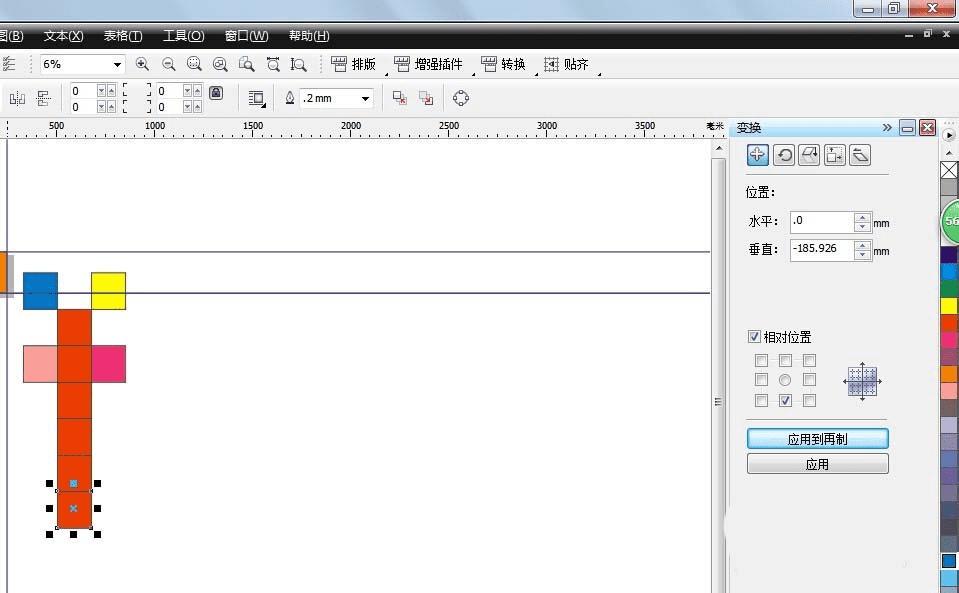Click the send to back icon
This screenshot has height=593, width=959.
click(426, 98)
